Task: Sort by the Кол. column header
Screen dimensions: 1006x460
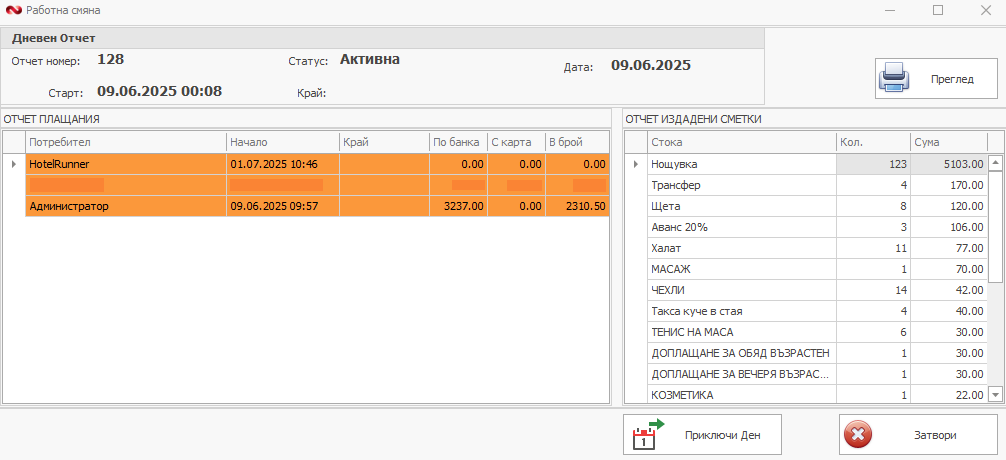Action: tap(872, 142)
